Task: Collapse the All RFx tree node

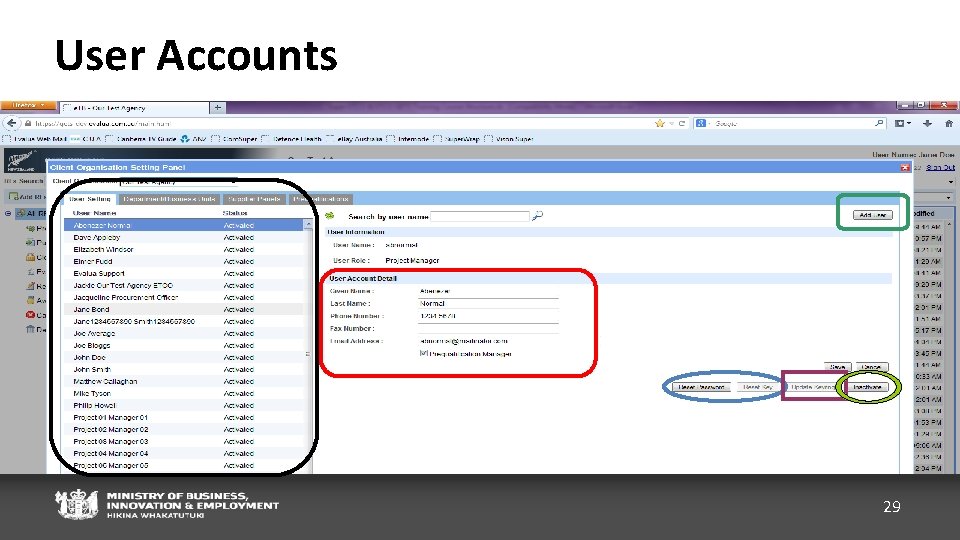Action: 8,214
